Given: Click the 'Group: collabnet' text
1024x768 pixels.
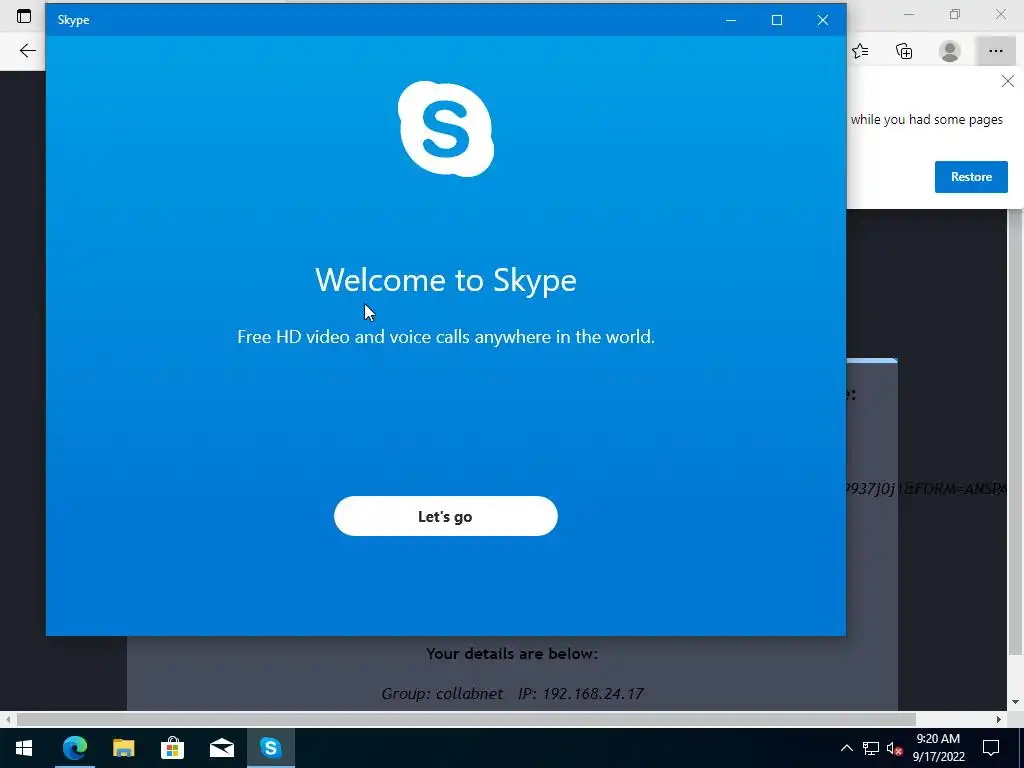Looking at the screenshot, I should coord(442,694).
